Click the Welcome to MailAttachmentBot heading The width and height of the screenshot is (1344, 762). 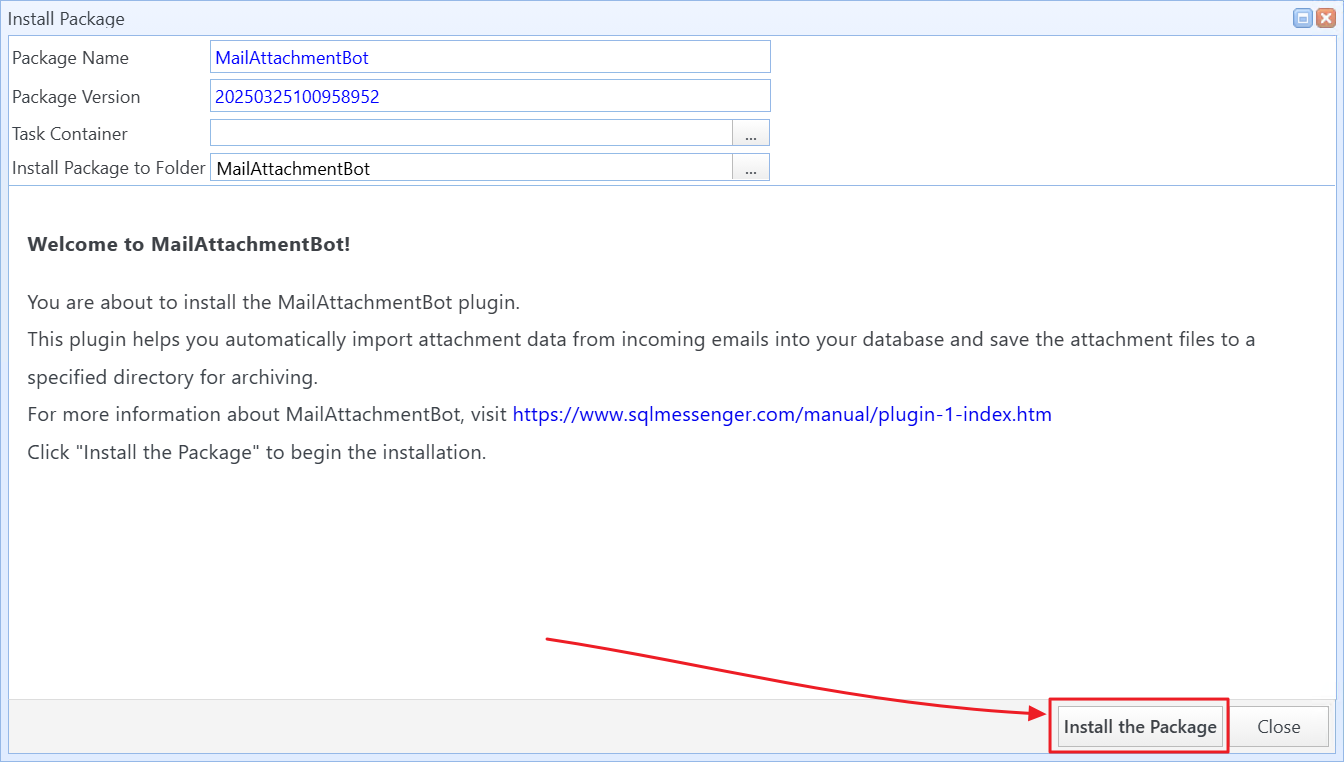tap(189, 245)
